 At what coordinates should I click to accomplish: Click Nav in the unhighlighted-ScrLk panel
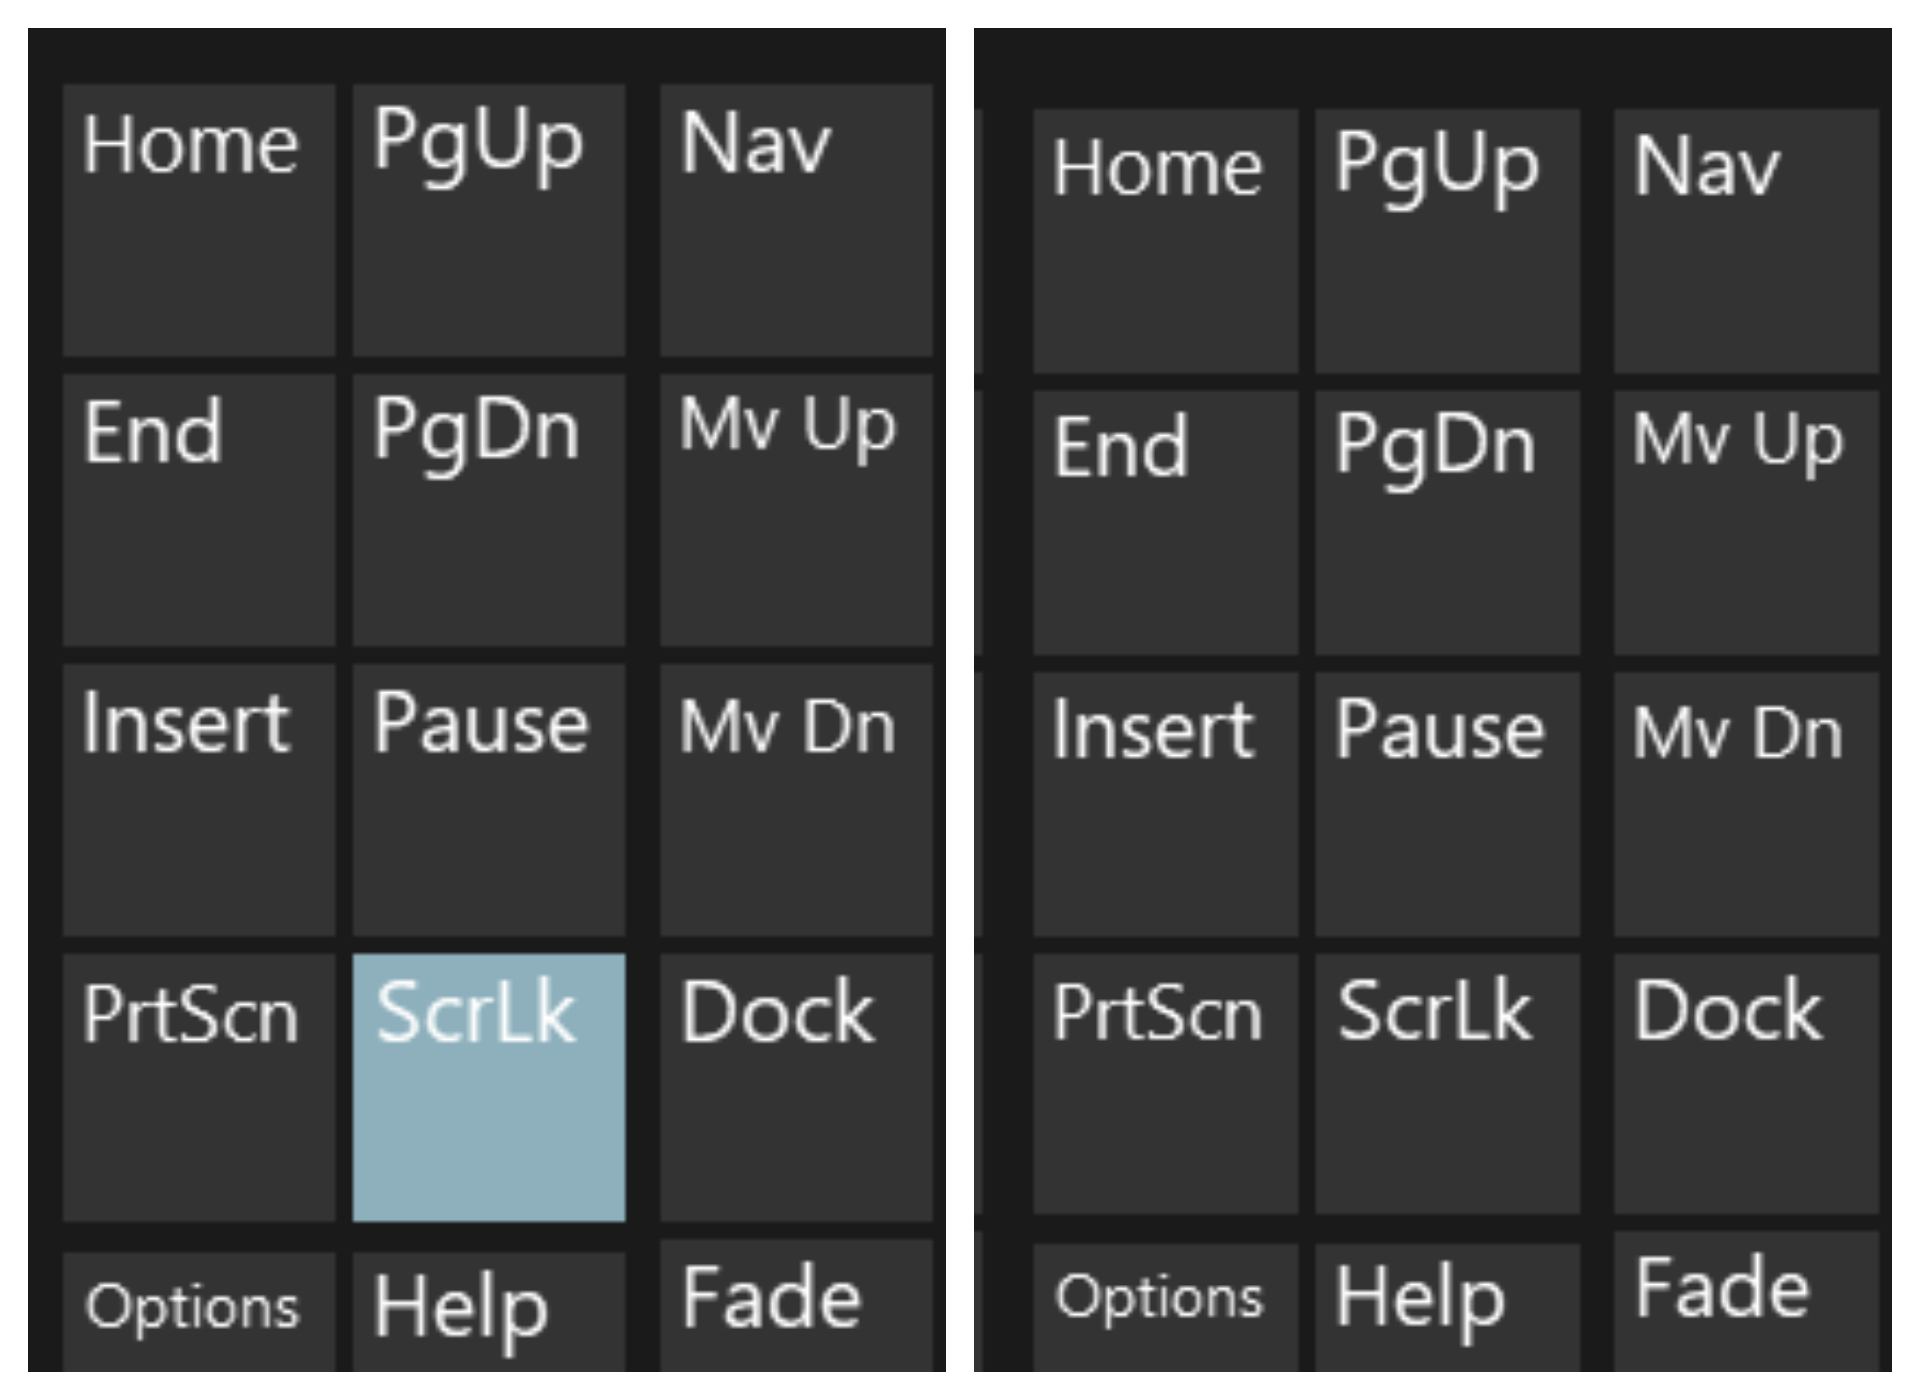pos(1745,240)
